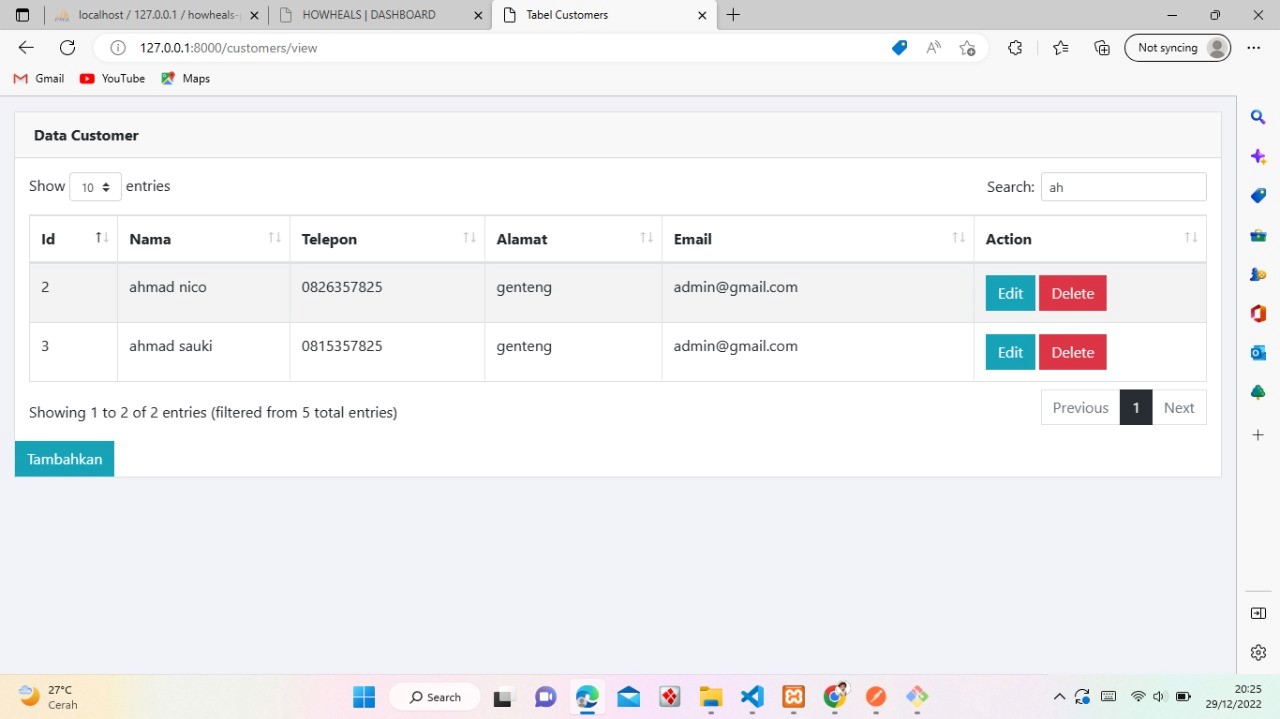Open the sidebar search icon
The height and width of the screenshot is (719, 1280).
[1258, 117]
